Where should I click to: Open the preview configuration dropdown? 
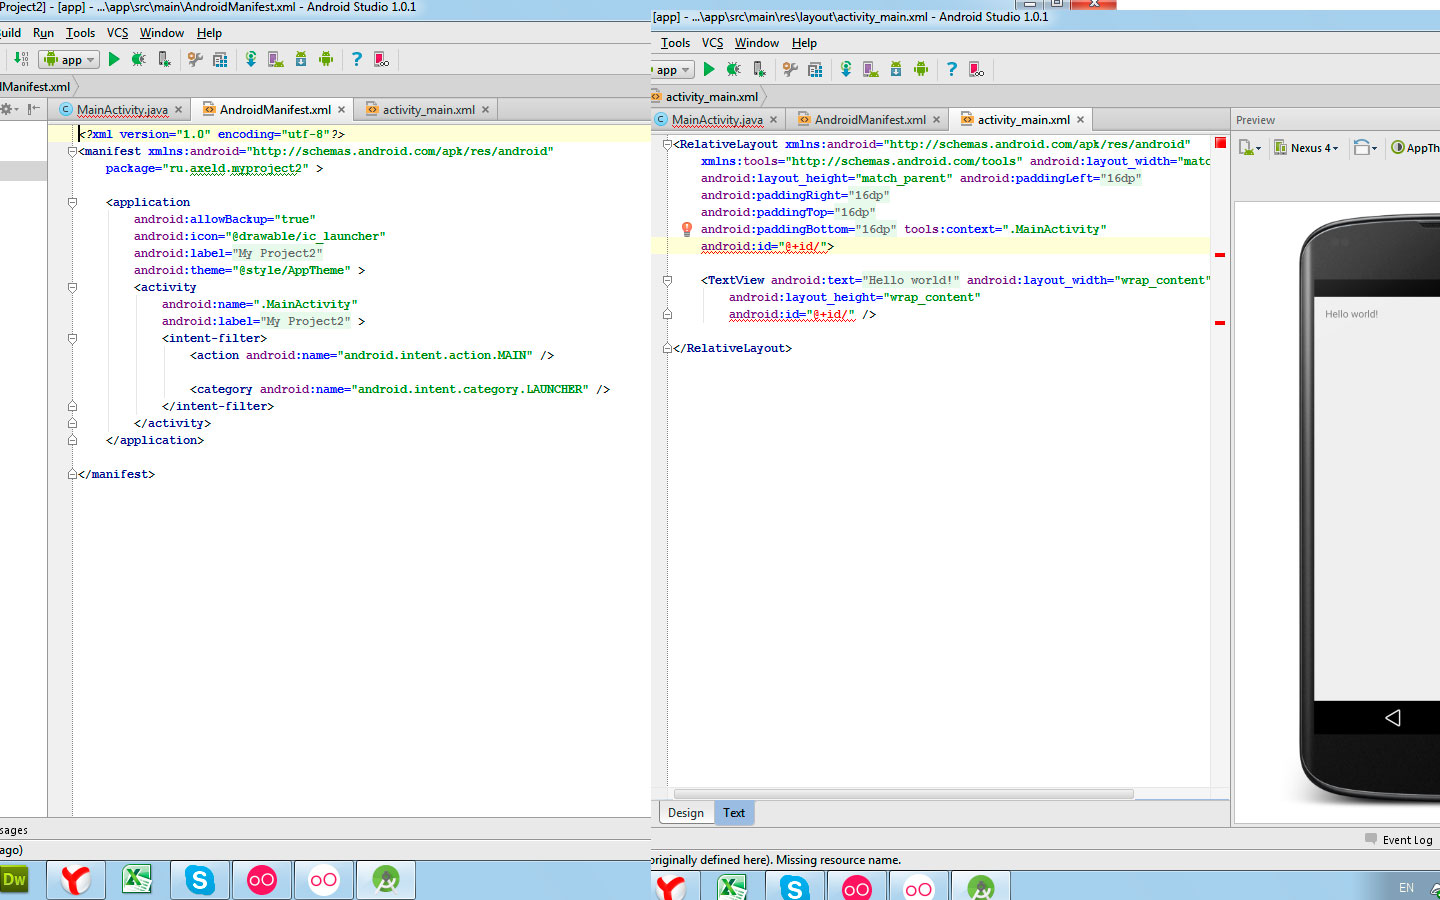click(1250, 148)
